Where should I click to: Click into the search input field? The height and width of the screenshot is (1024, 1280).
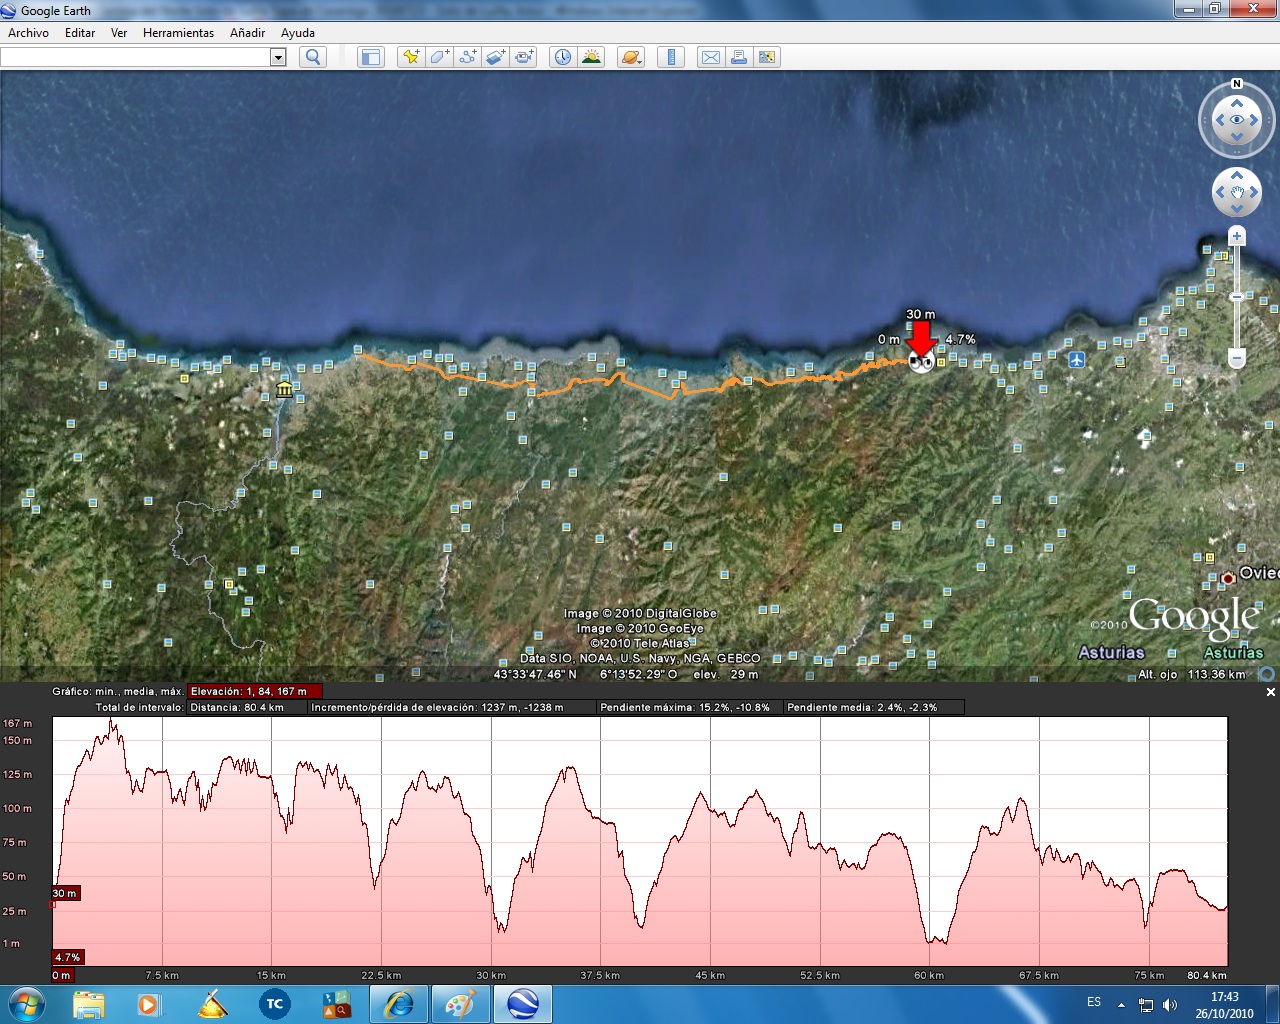pos(136,57)
